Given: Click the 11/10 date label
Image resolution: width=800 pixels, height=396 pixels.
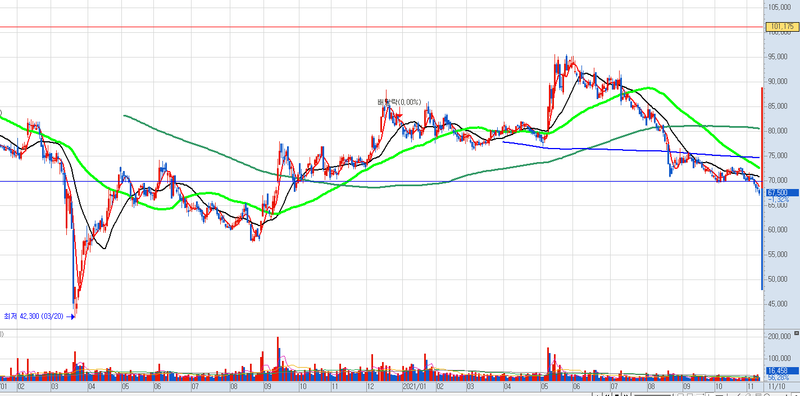Looking at the screenshot, I should coord(778,387).
